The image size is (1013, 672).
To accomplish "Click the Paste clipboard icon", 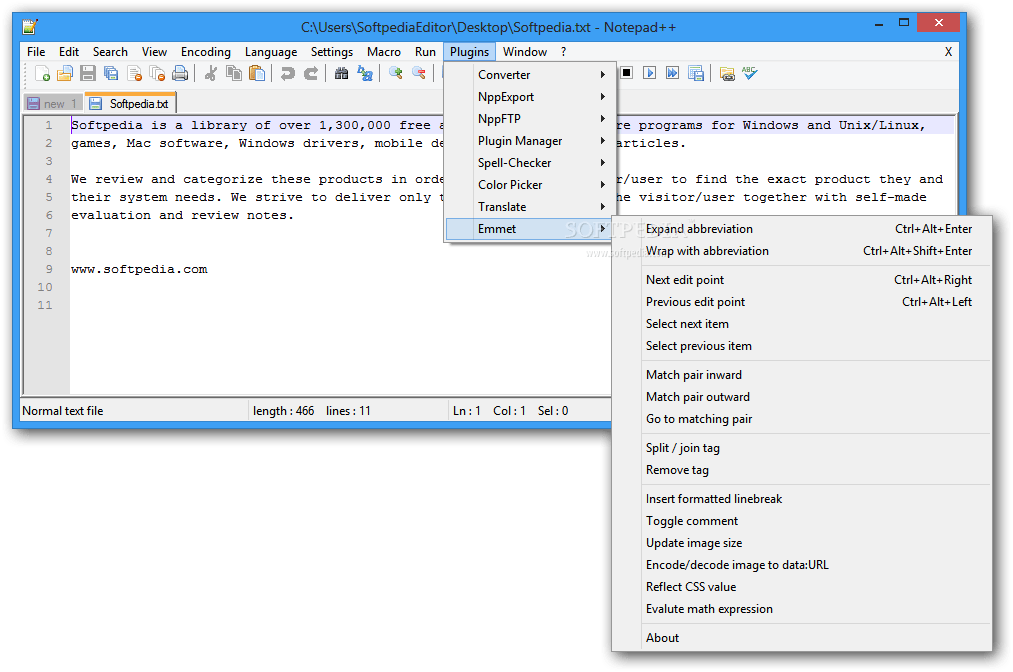I will coord(257,74).
